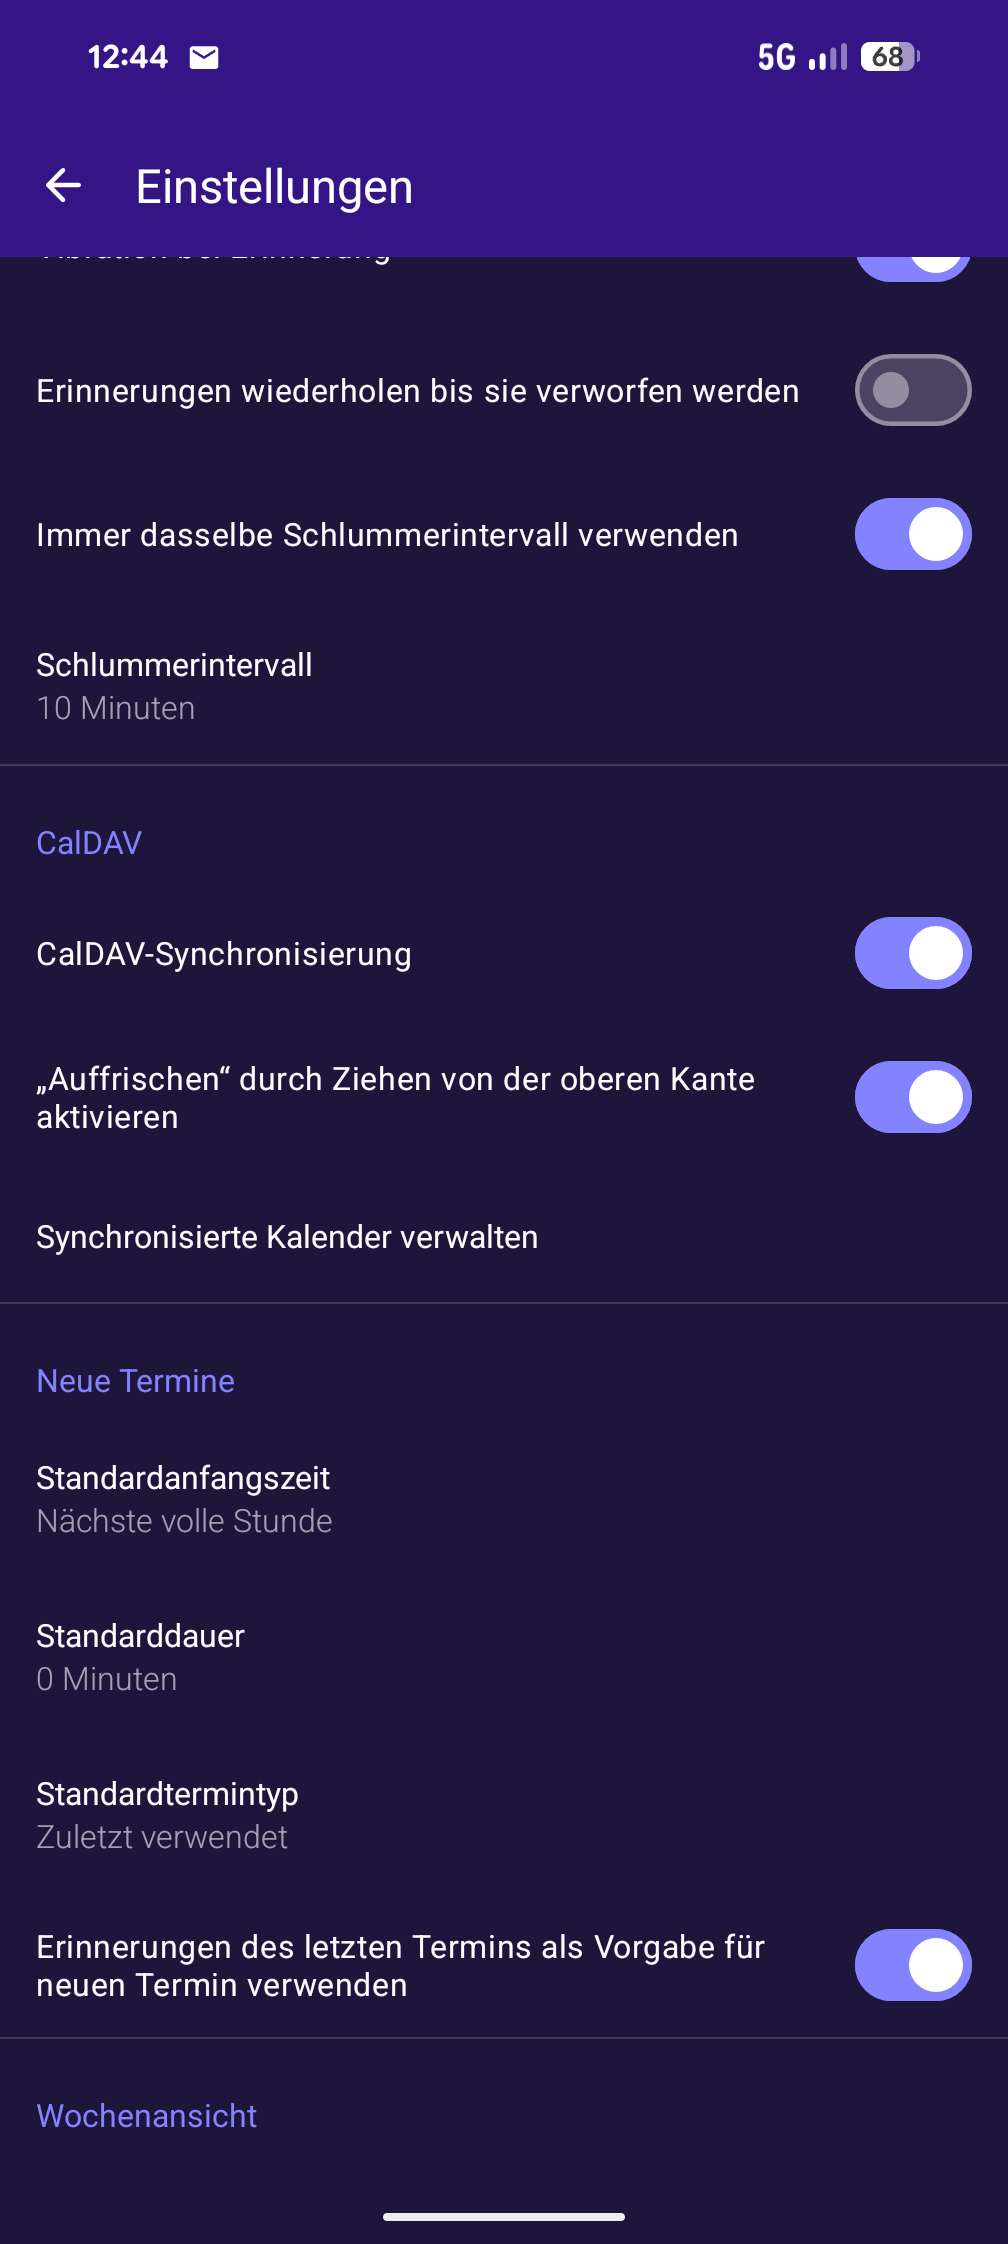Open Schlummerintervall 10 Minuten selector

point(174,686)
